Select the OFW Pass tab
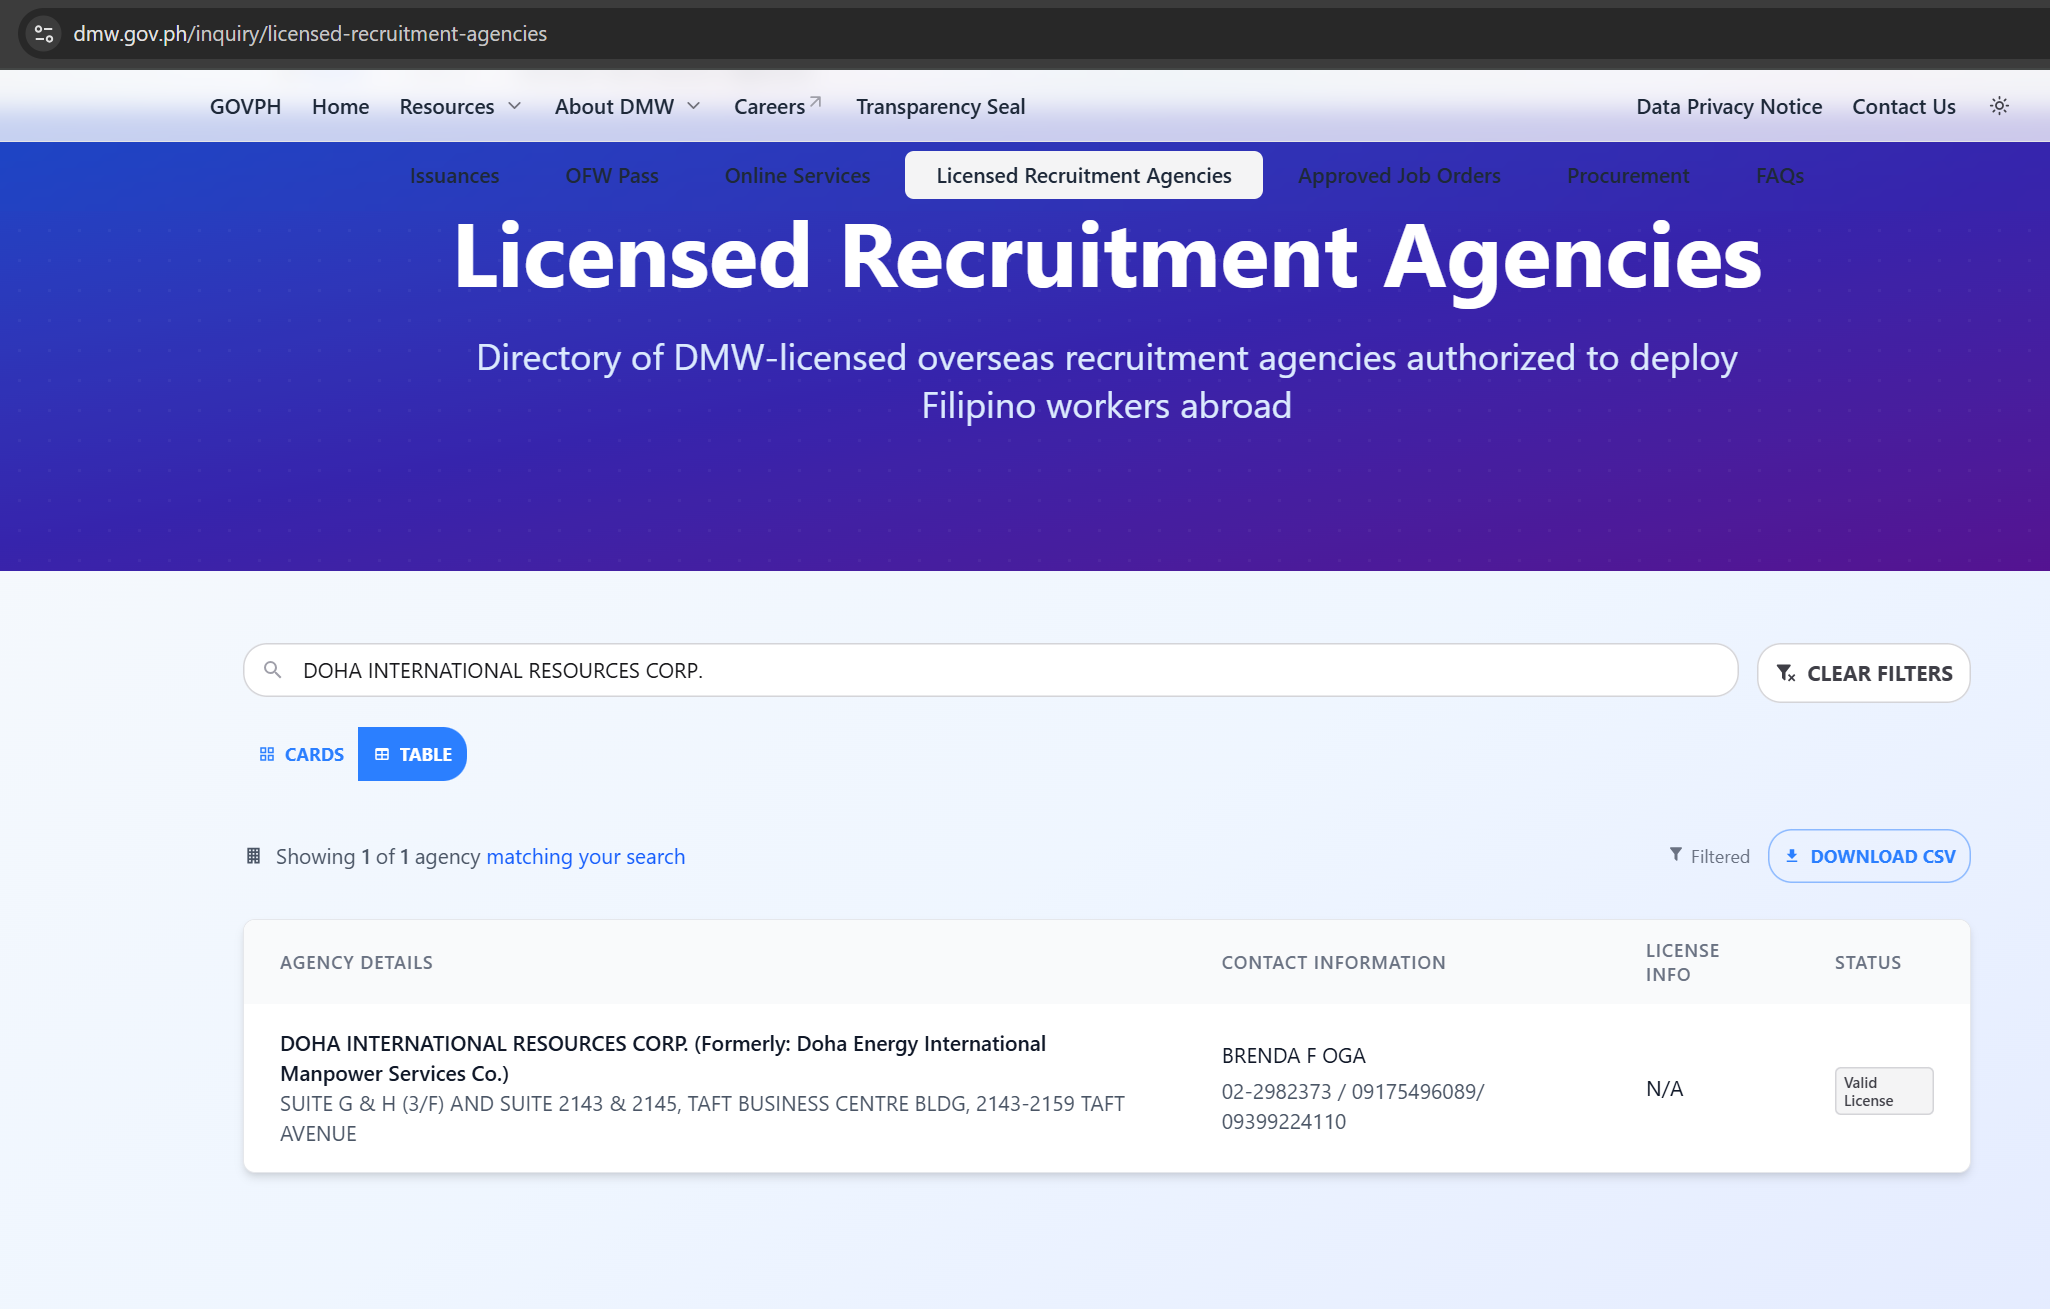 click(x=611, y=175)
